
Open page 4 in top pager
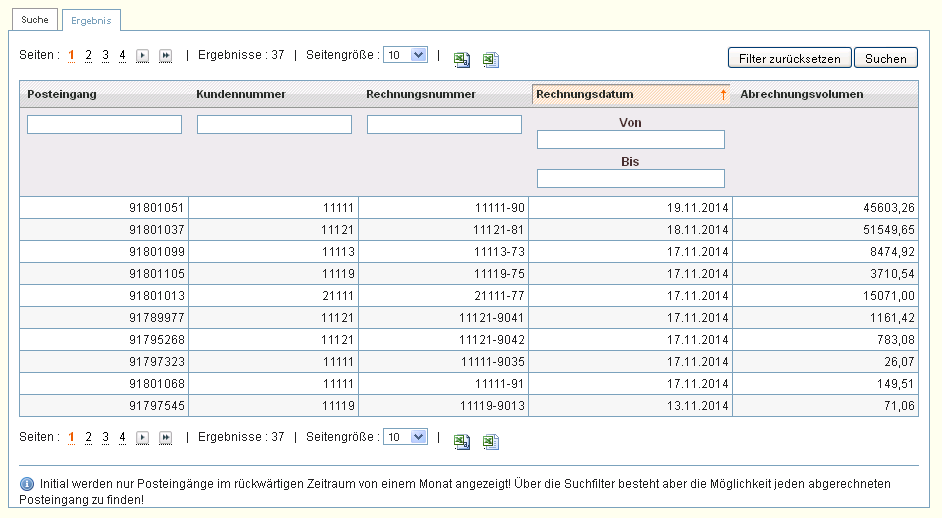[122, 55]
